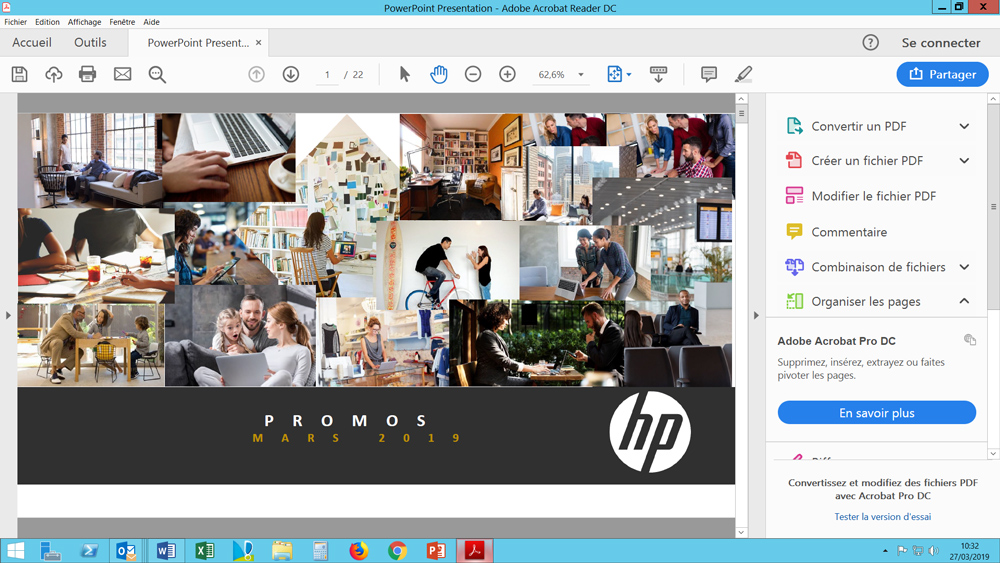Screen dimensions: 1000x563
Task: Open the Fenêtre menu
Action: (x=122, y=22)
